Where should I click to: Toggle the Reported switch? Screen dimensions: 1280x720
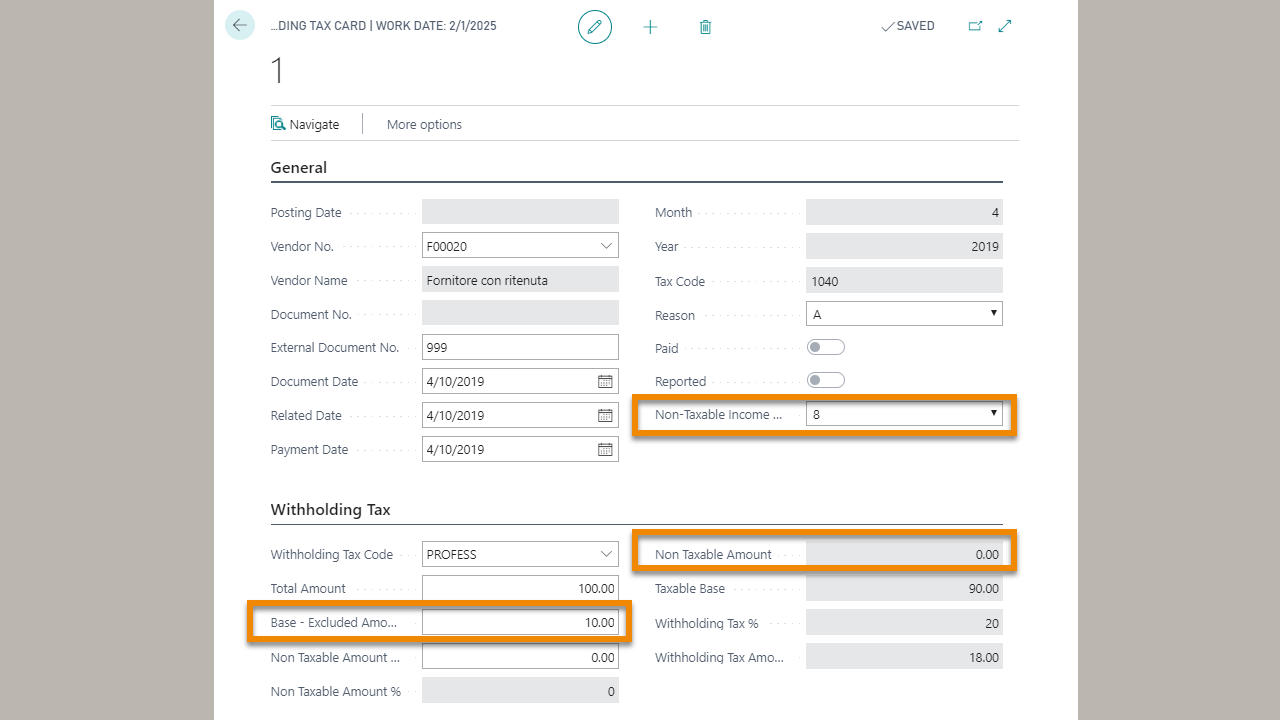tap(826, 381)
